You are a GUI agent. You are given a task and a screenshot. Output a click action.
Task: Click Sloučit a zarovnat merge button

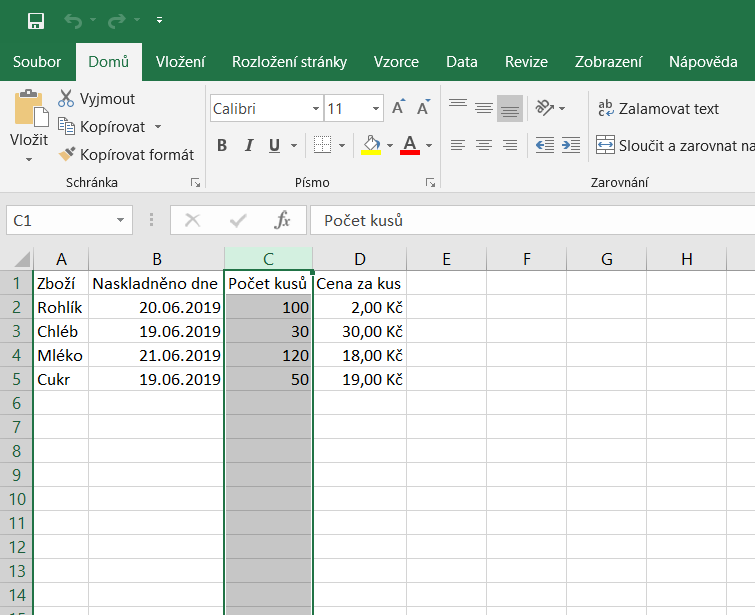pyautogui.click(x=675, y=145)
